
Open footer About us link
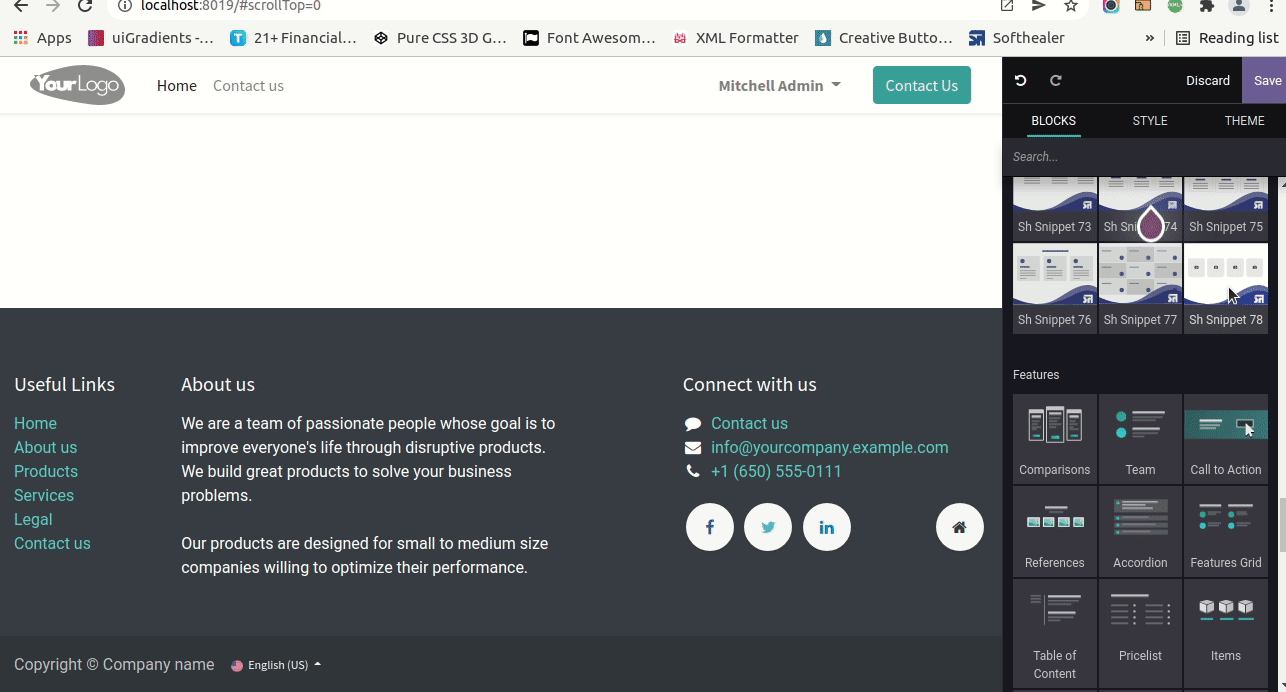tap(45, 447)
